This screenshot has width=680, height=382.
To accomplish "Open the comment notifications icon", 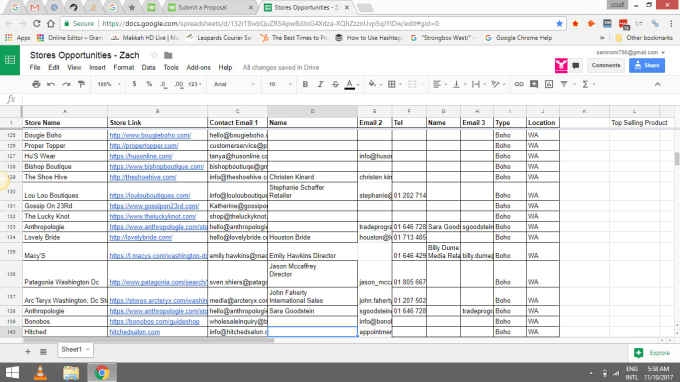I will (575, 65).
